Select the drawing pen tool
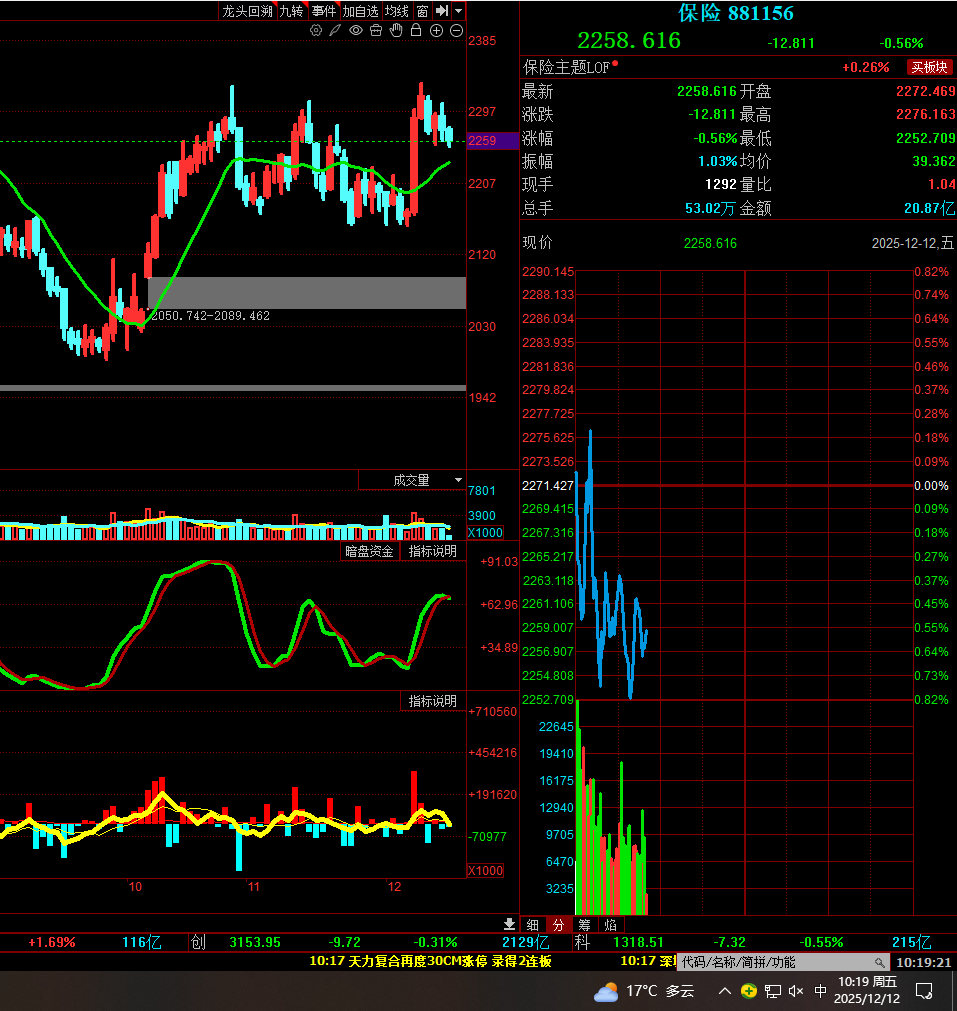This screenshot has height=1011, width=957. (x=335, y=30)
